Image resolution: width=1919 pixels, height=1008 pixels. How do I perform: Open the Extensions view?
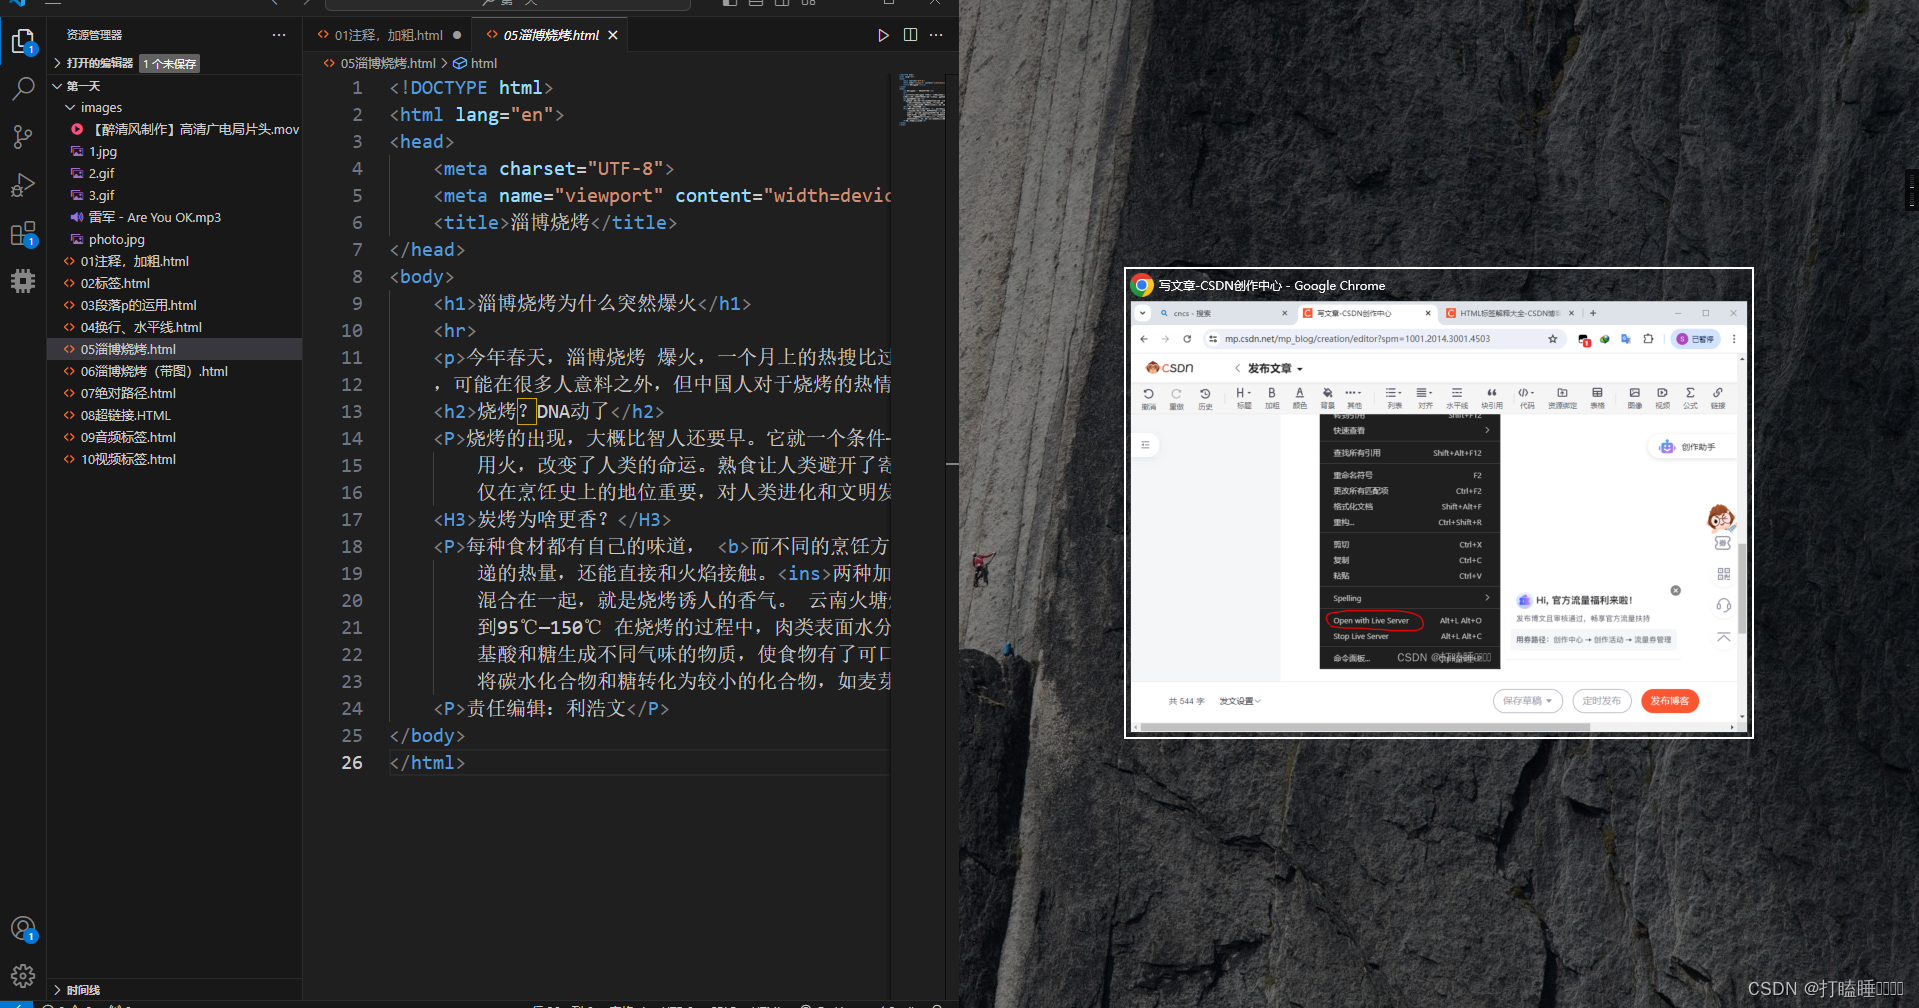[23, 233]
